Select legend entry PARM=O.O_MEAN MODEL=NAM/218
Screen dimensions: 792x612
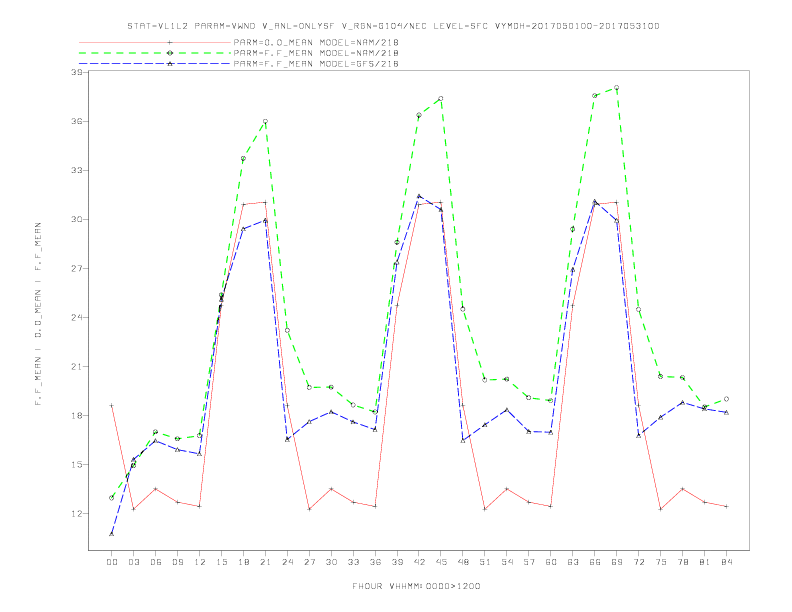point(316,42)
